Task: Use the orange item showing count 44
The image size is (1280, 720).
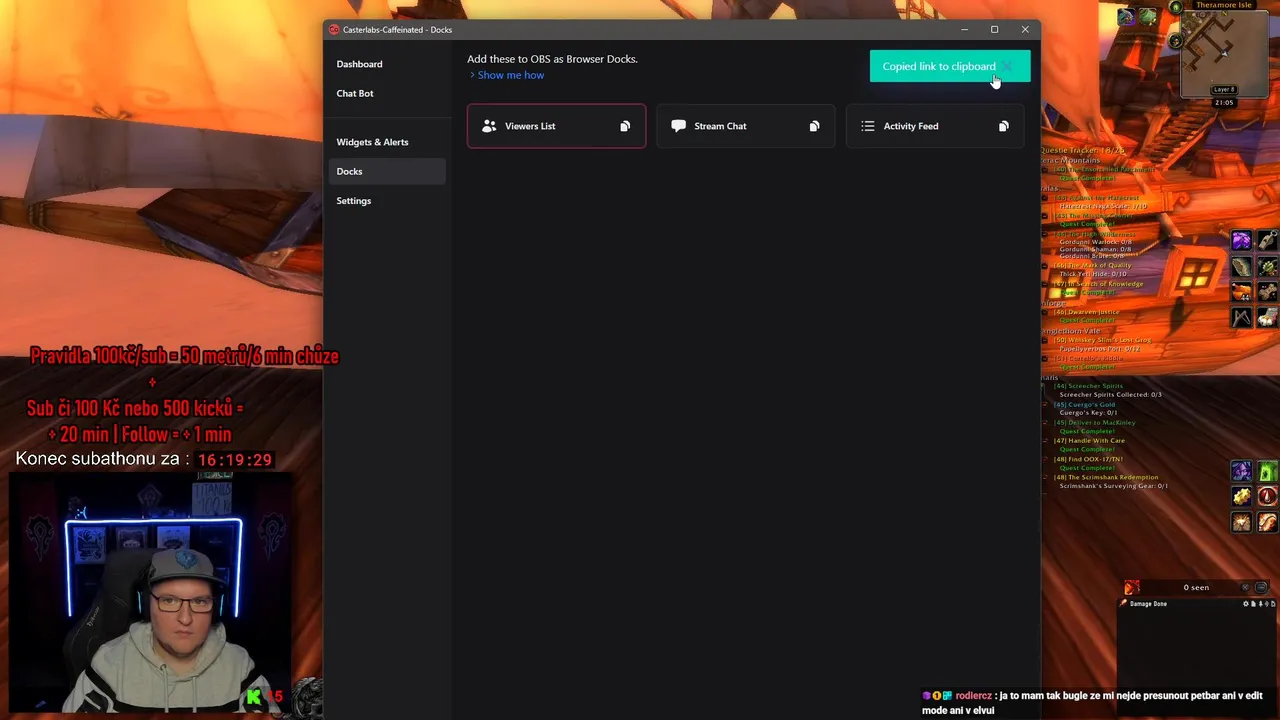Action: [1241, 292]
